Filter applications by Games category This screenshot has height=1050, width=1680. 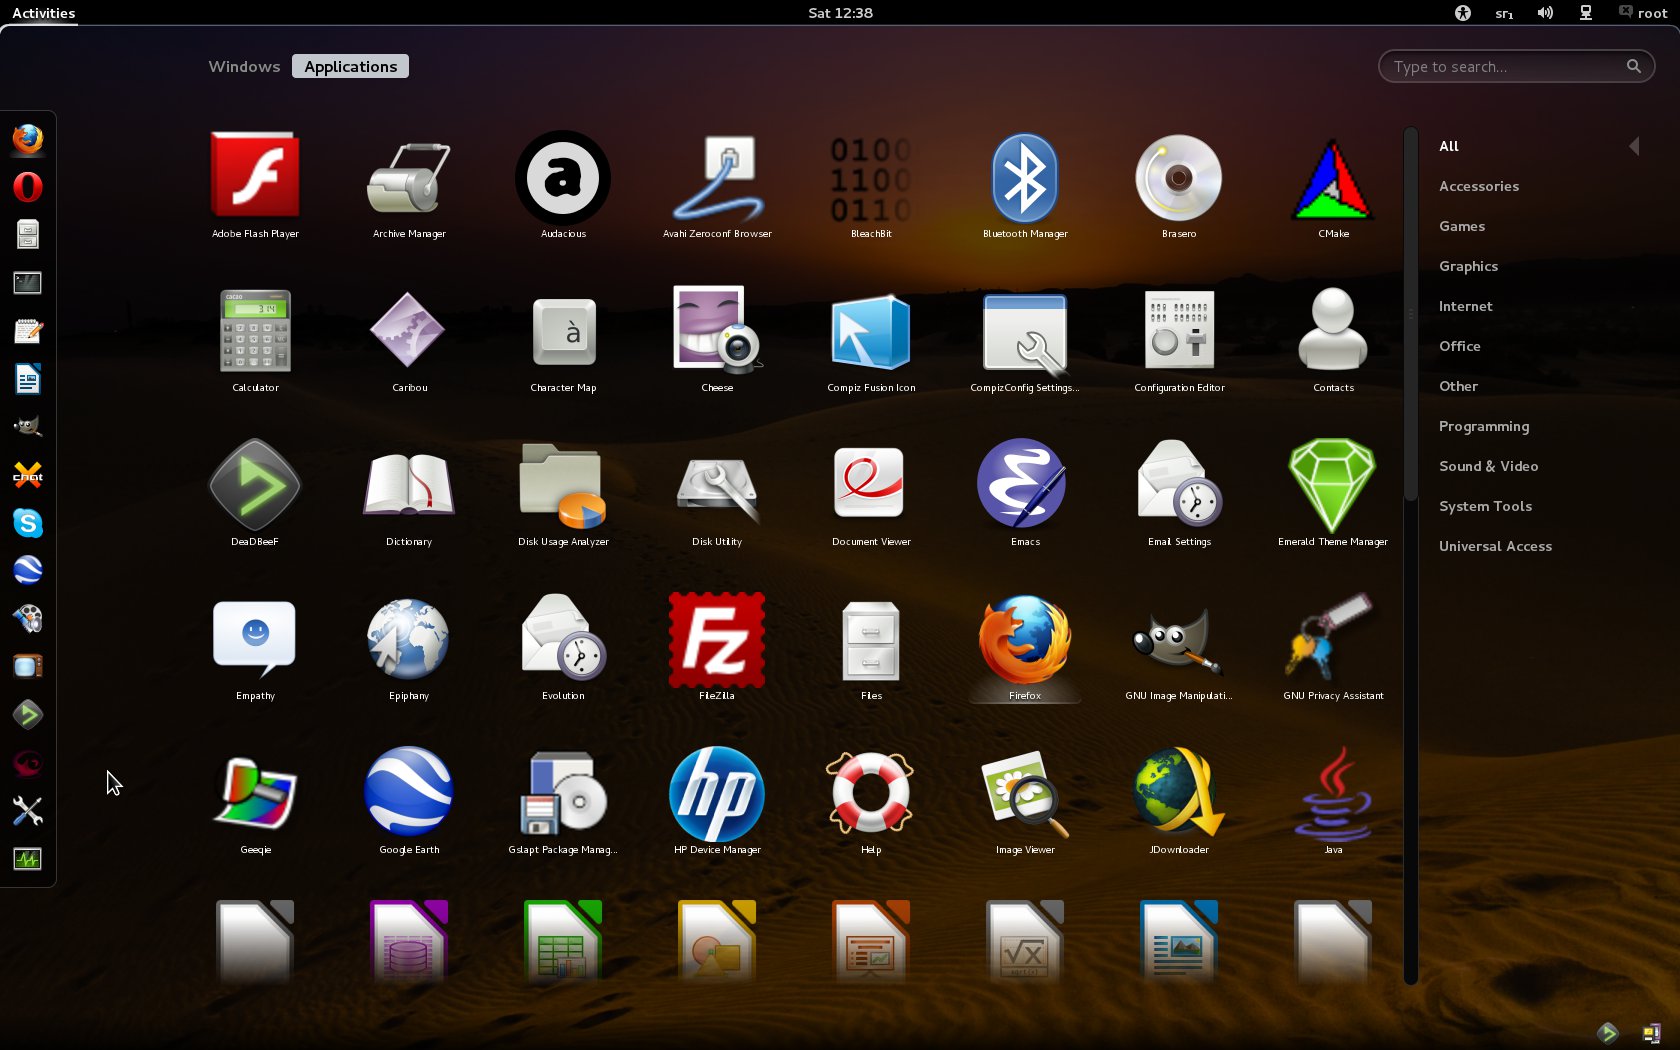pyautogui.click(x=1461, y=226)
